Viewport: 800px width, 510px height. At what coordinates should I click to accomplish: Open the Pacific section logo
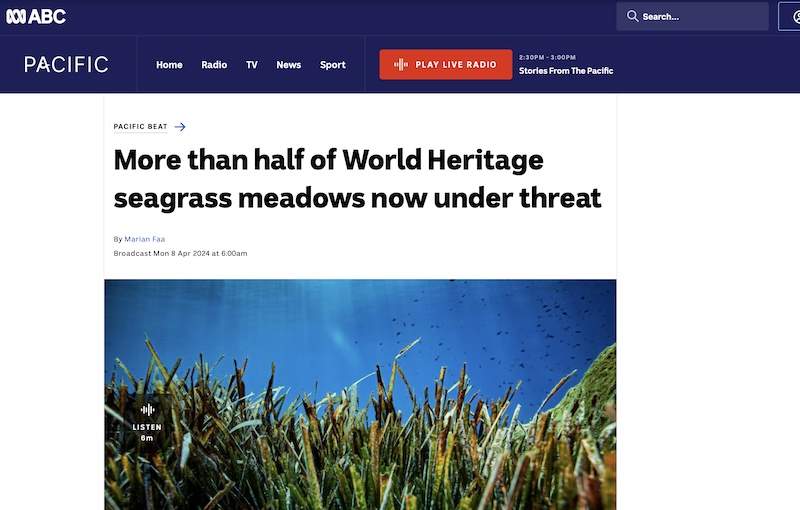click(x=66, y=64)
